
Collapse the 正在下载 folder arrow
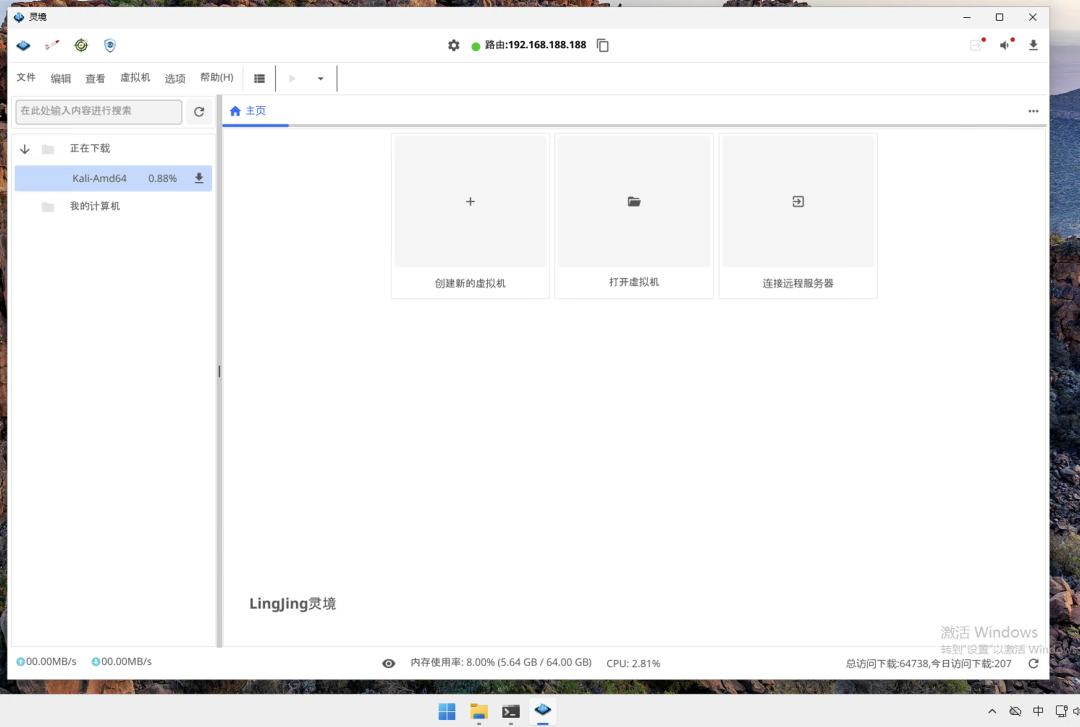click(x=25, y=149)
